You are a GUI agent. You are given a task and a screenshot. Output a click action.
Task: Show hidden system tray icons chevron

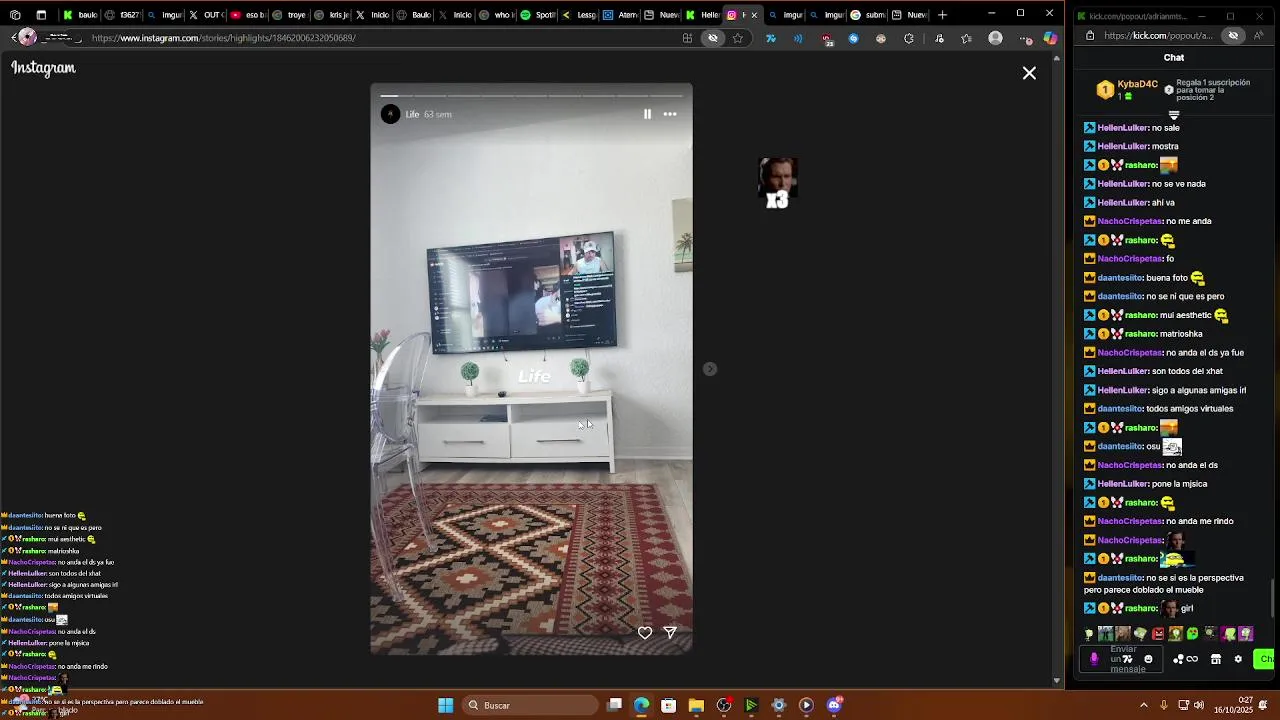1144,705
